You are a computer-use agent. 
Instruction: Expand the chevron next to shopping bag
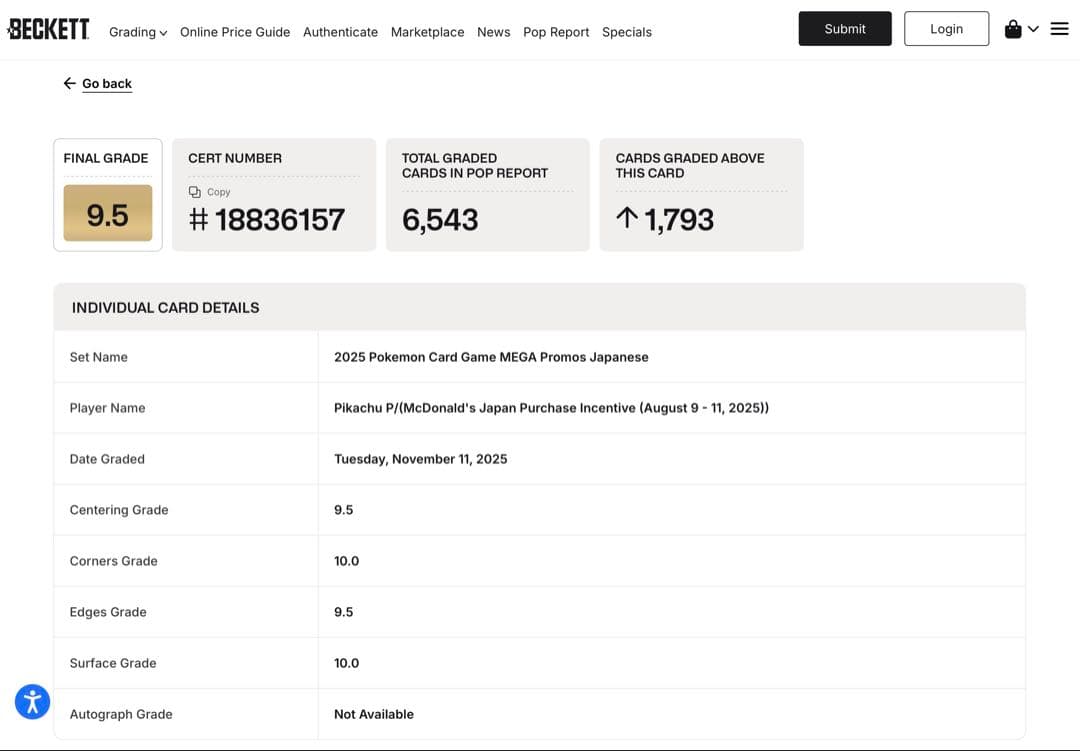point(1034,29)
